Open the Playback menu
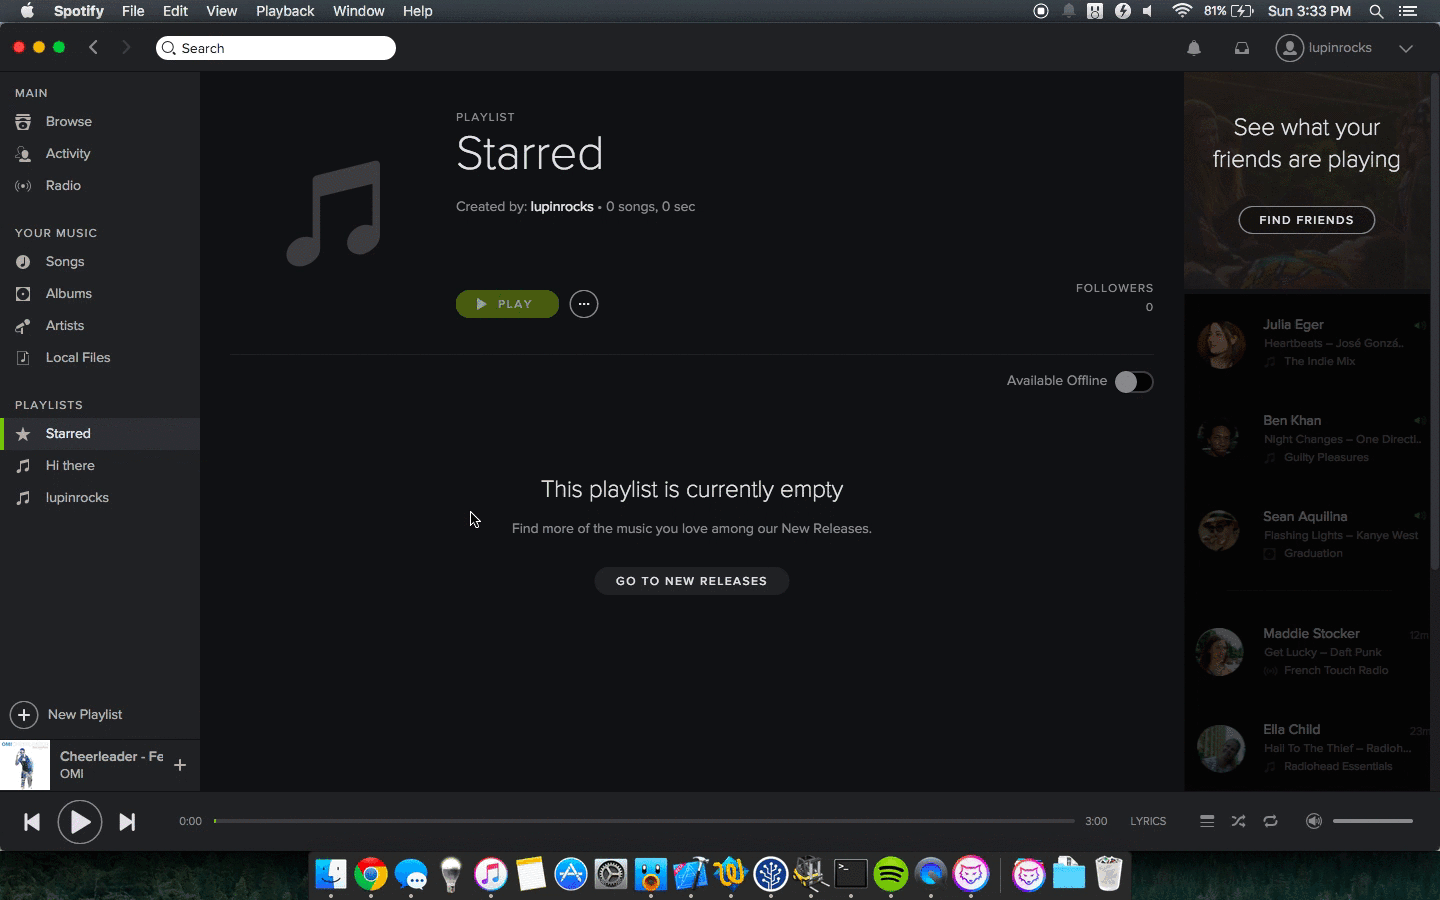 pos(285,11)
